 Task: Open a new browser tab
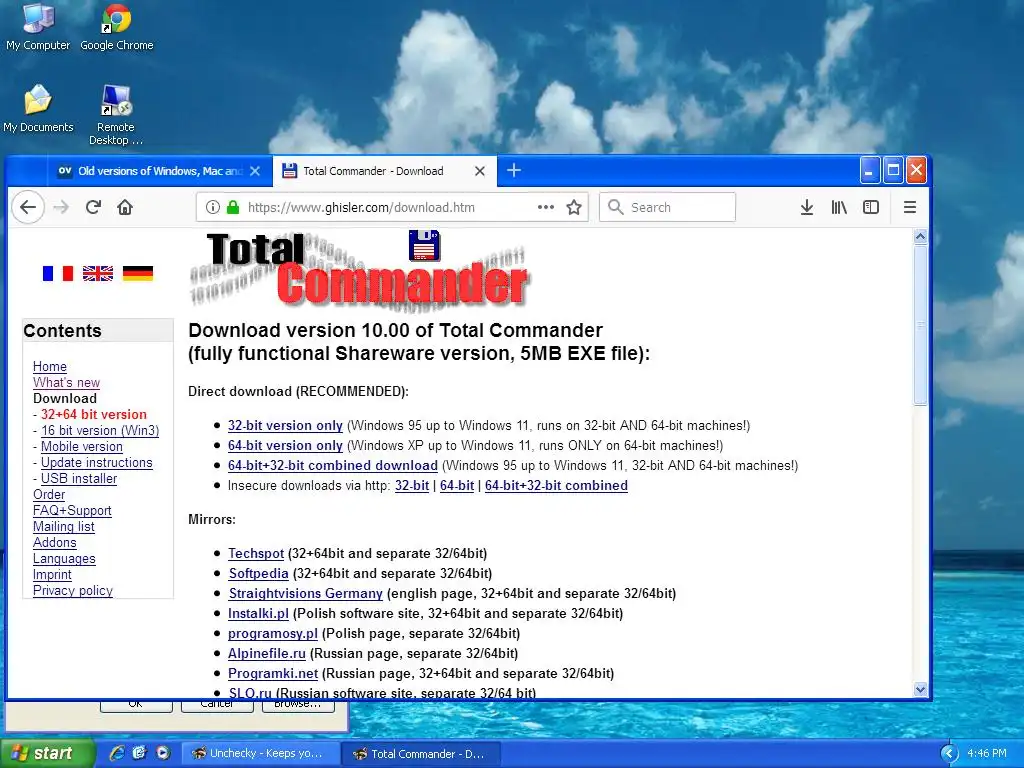[x=514, y=170]
